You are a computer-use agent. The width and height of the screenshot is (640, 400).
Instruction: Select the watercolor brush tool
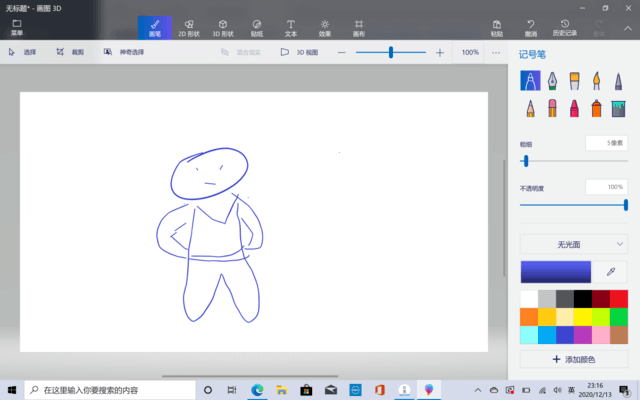pos(596,80)
